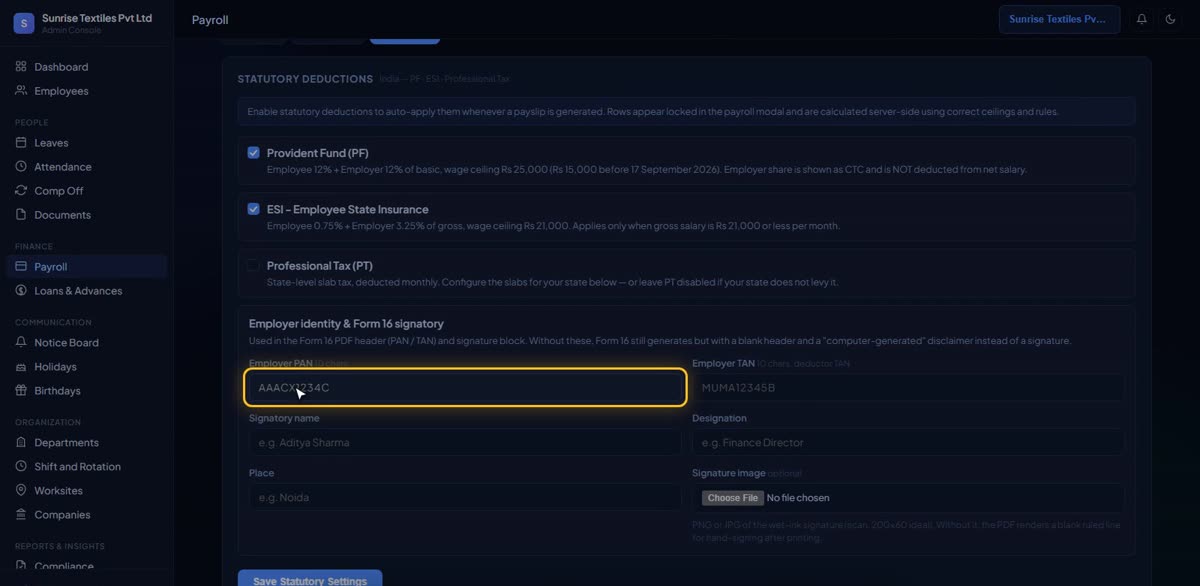Click the ESI wage ceiling description text
1200x586 pixels.
pos(553,226)
